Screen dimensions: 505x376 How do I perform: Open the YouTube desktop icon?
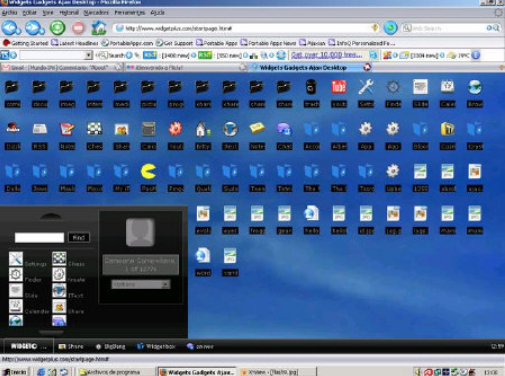tap(339, 87)
